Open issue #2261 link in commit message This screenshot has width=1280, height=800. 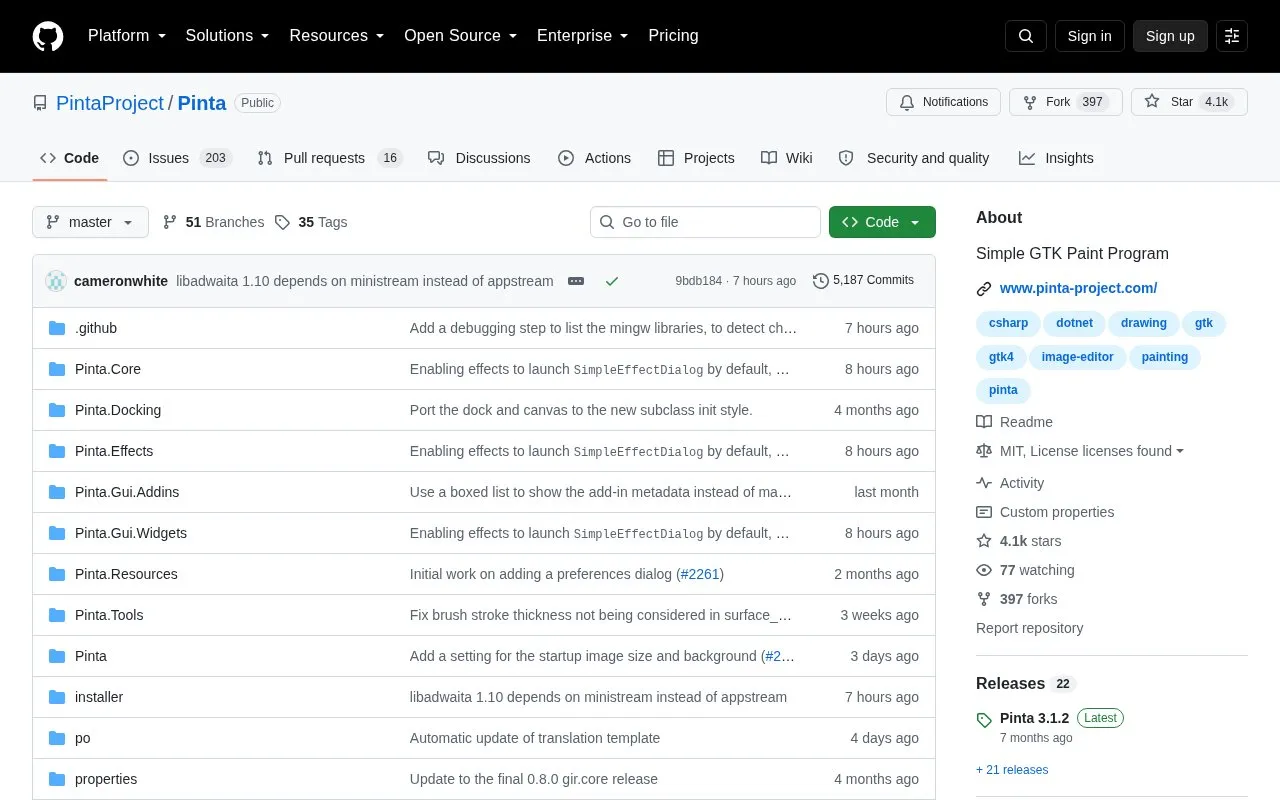coord(700,574)
